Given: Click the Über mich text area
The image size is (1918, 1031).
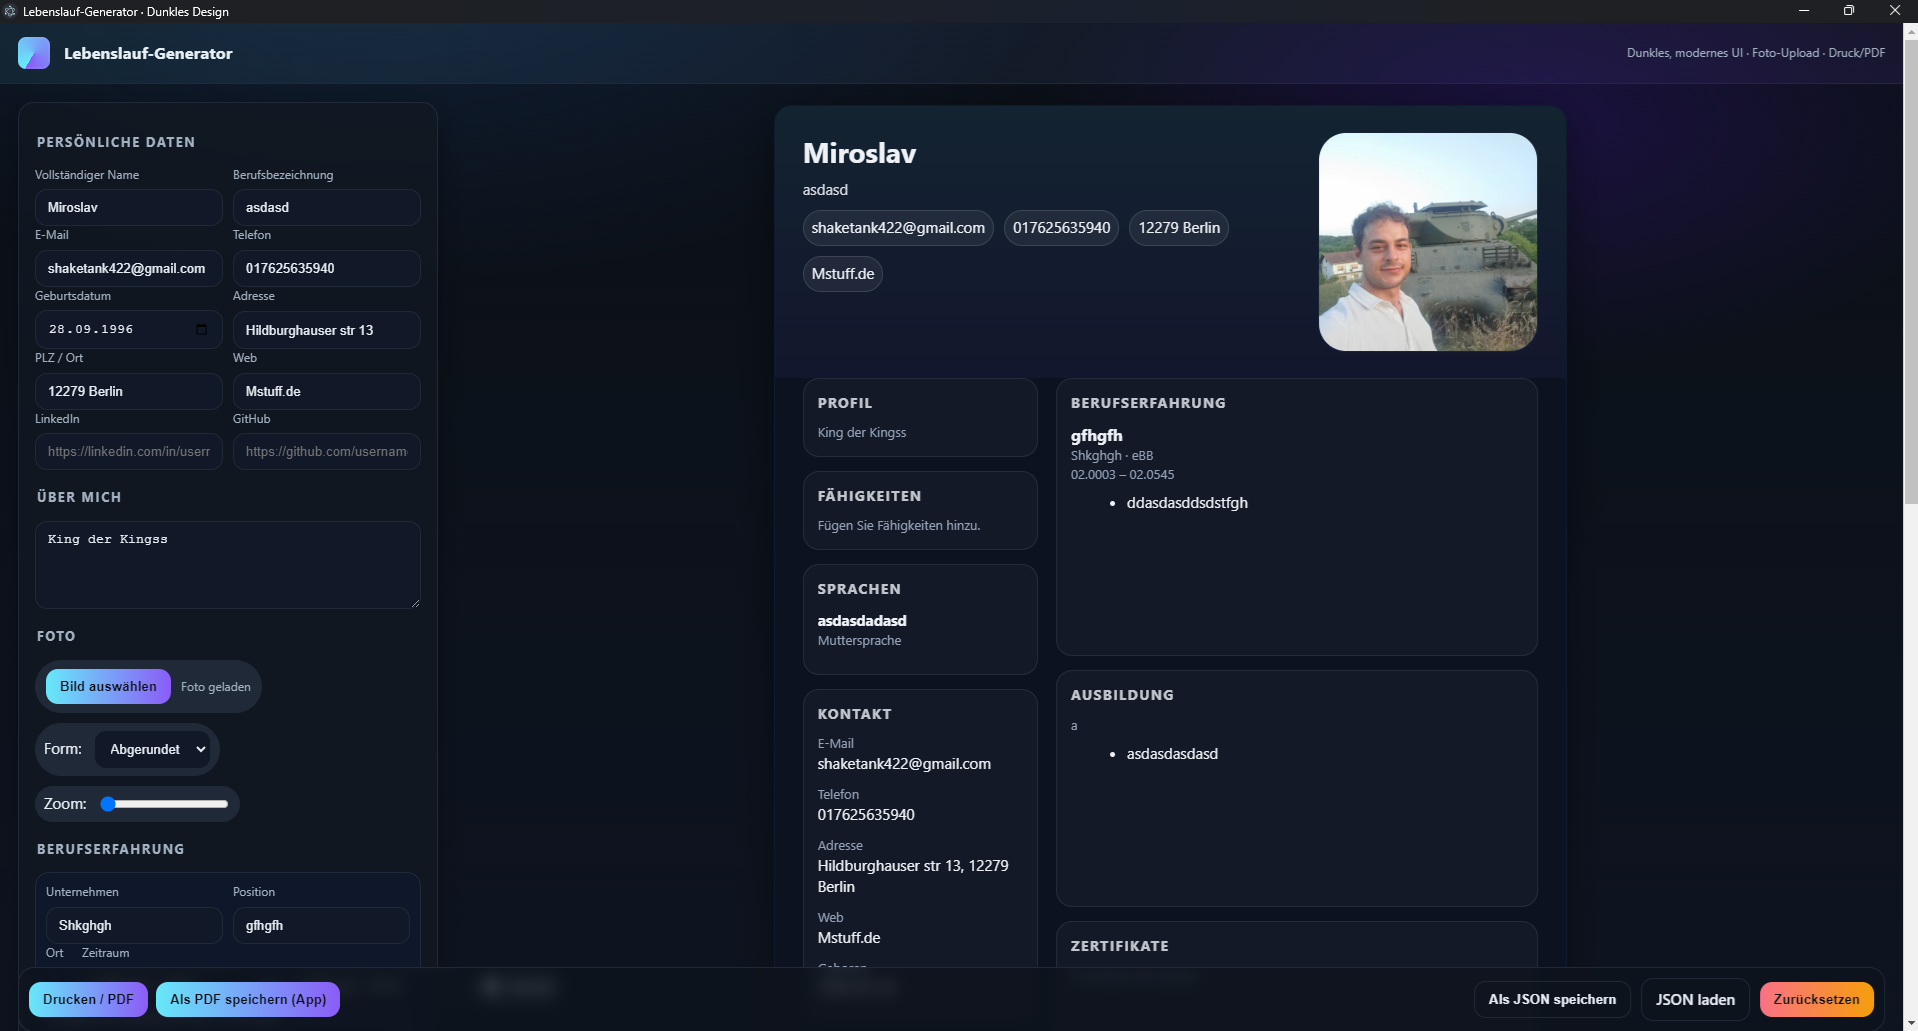Looking at the screenshot, I should pos(227,565).
